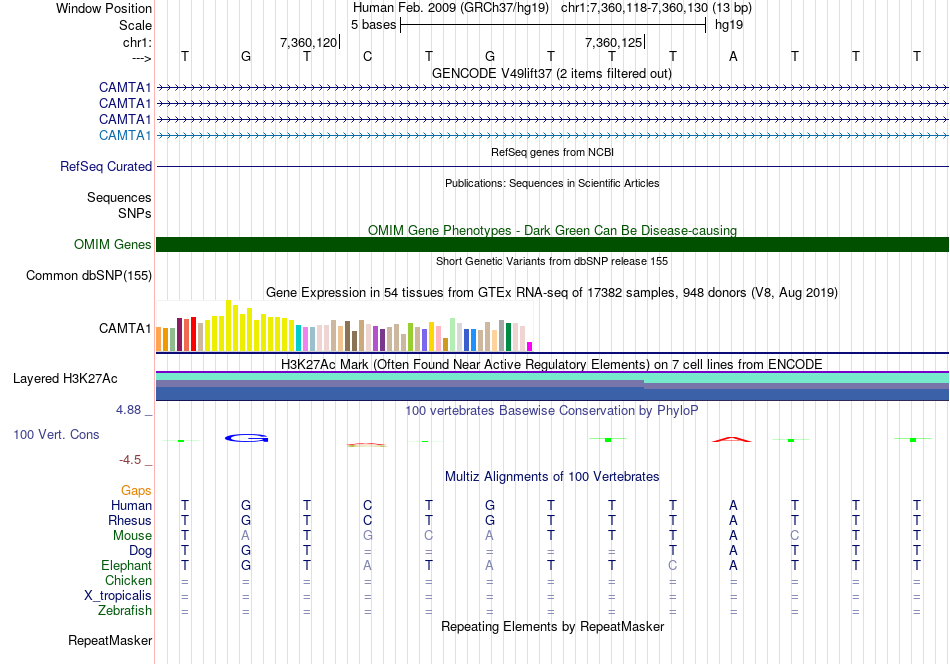Click the 'H3K27Ac Mark' track title
This screenshot has height=664, width=950.
[x=552, y=364]
